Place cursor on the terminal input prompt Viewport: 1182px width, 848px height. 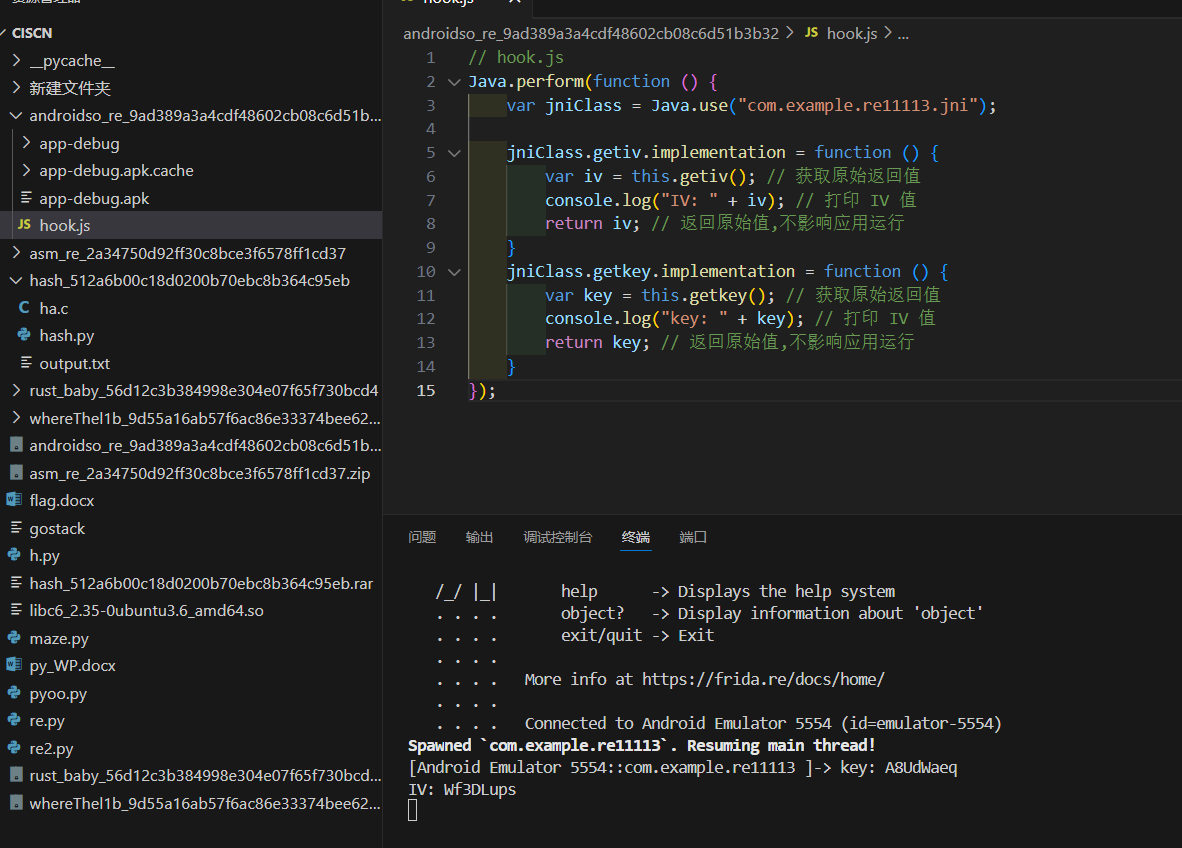(412, 810)
